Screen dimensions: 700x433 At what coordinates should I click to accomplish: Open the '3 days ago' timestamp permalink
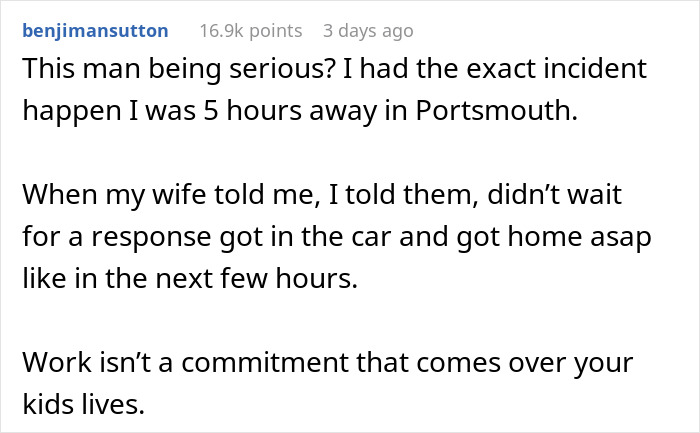click(x=367, y=31)
